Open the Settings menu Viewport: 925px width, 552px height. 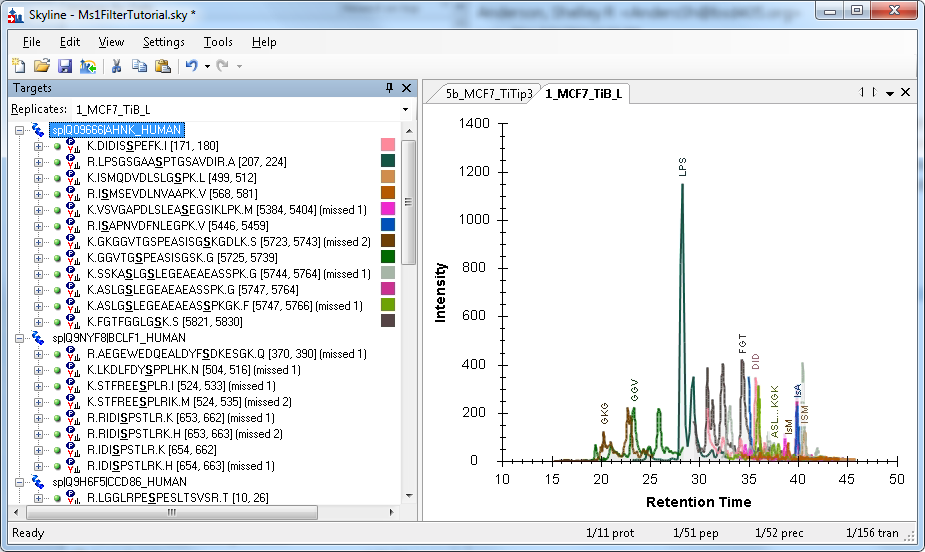click(x=163, y=42)
